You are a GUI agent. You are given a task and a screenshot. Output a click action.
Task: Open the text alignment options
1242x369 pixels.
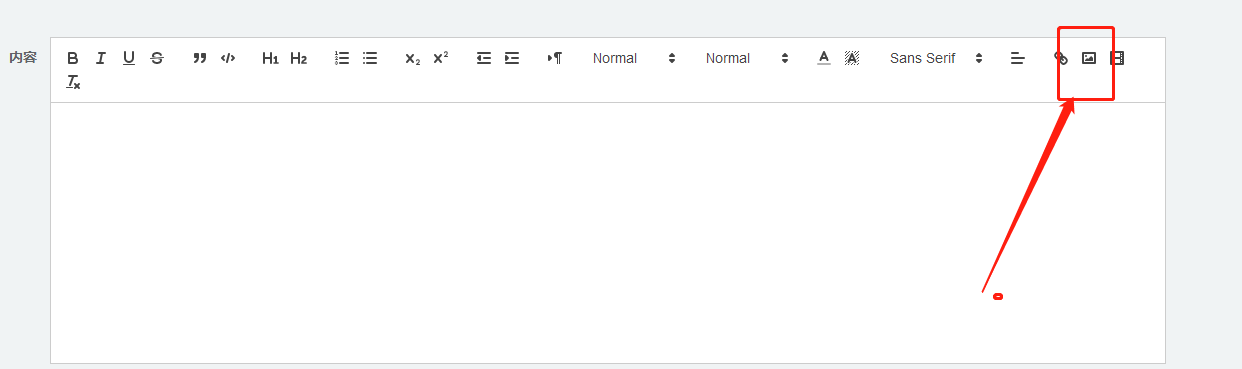pyautogui.click(x=1018, y=58)
